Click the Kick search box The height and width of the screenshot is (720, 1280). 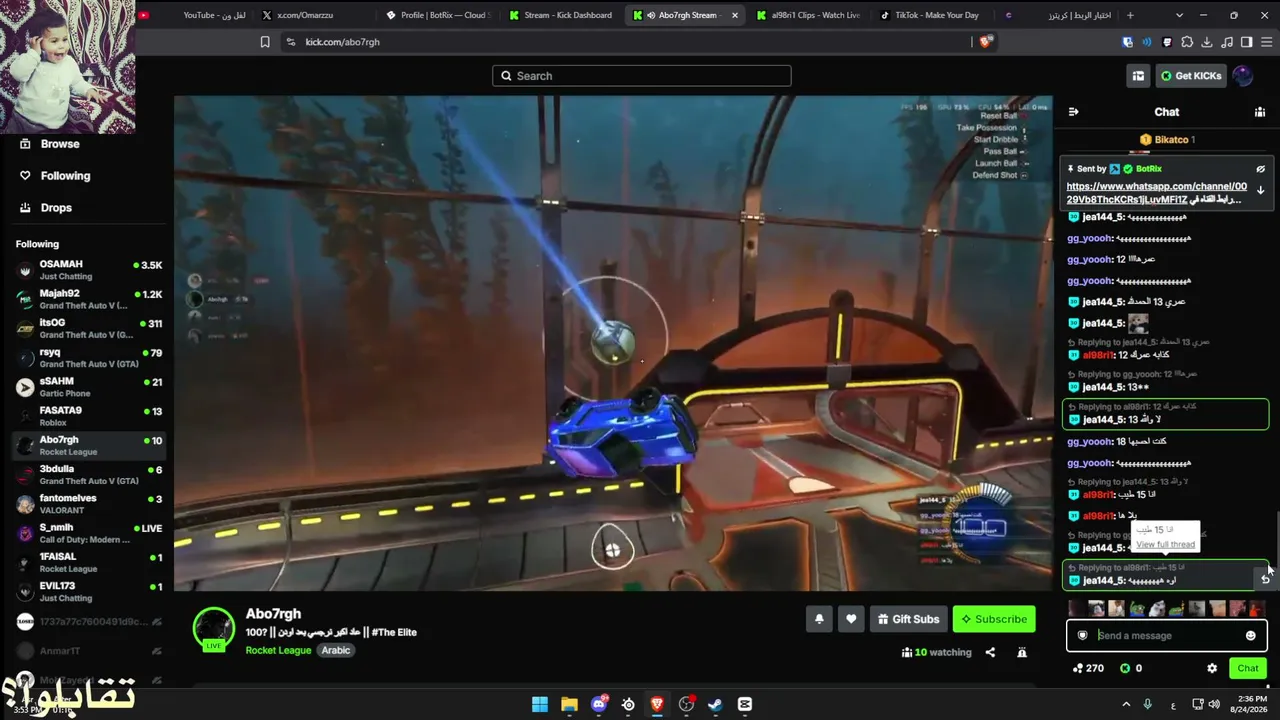(x=641, y=76)
